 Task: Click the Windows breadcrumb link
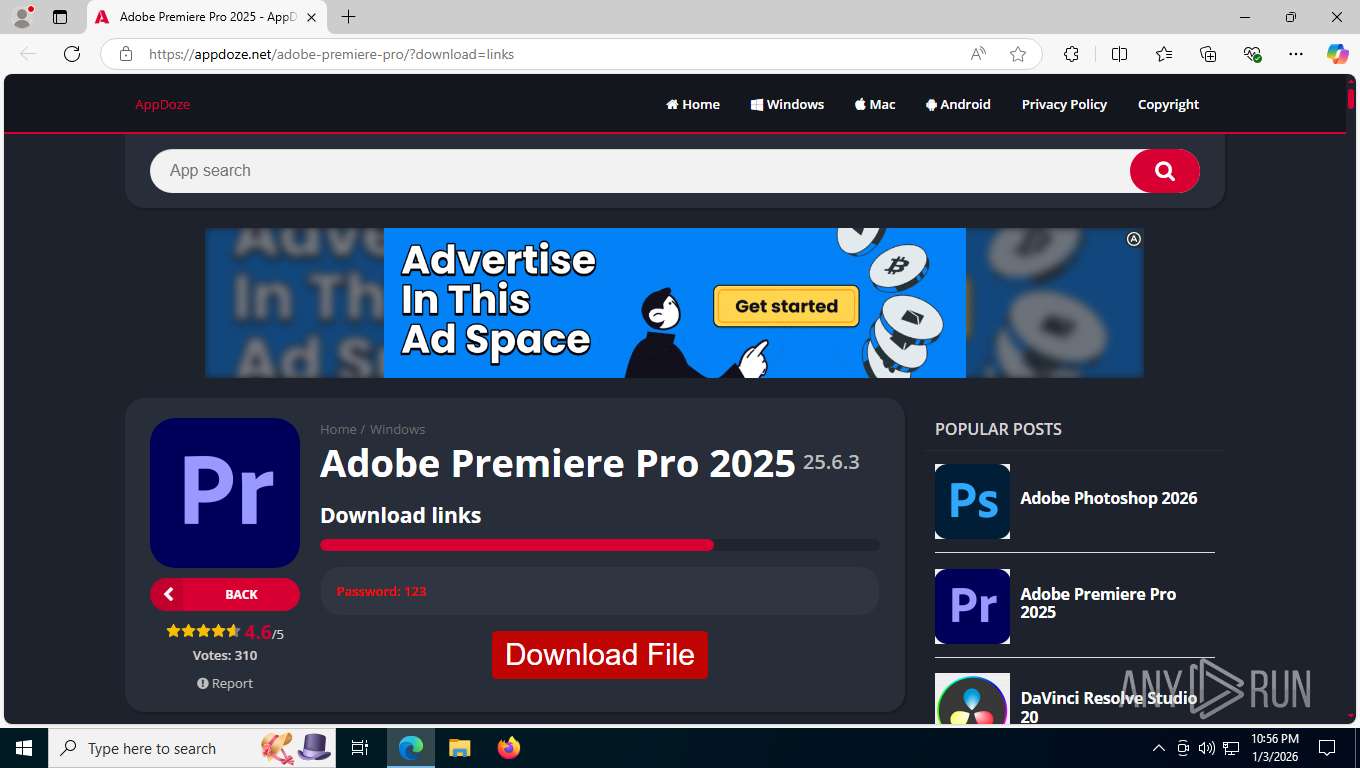click(x=397, y=429)
